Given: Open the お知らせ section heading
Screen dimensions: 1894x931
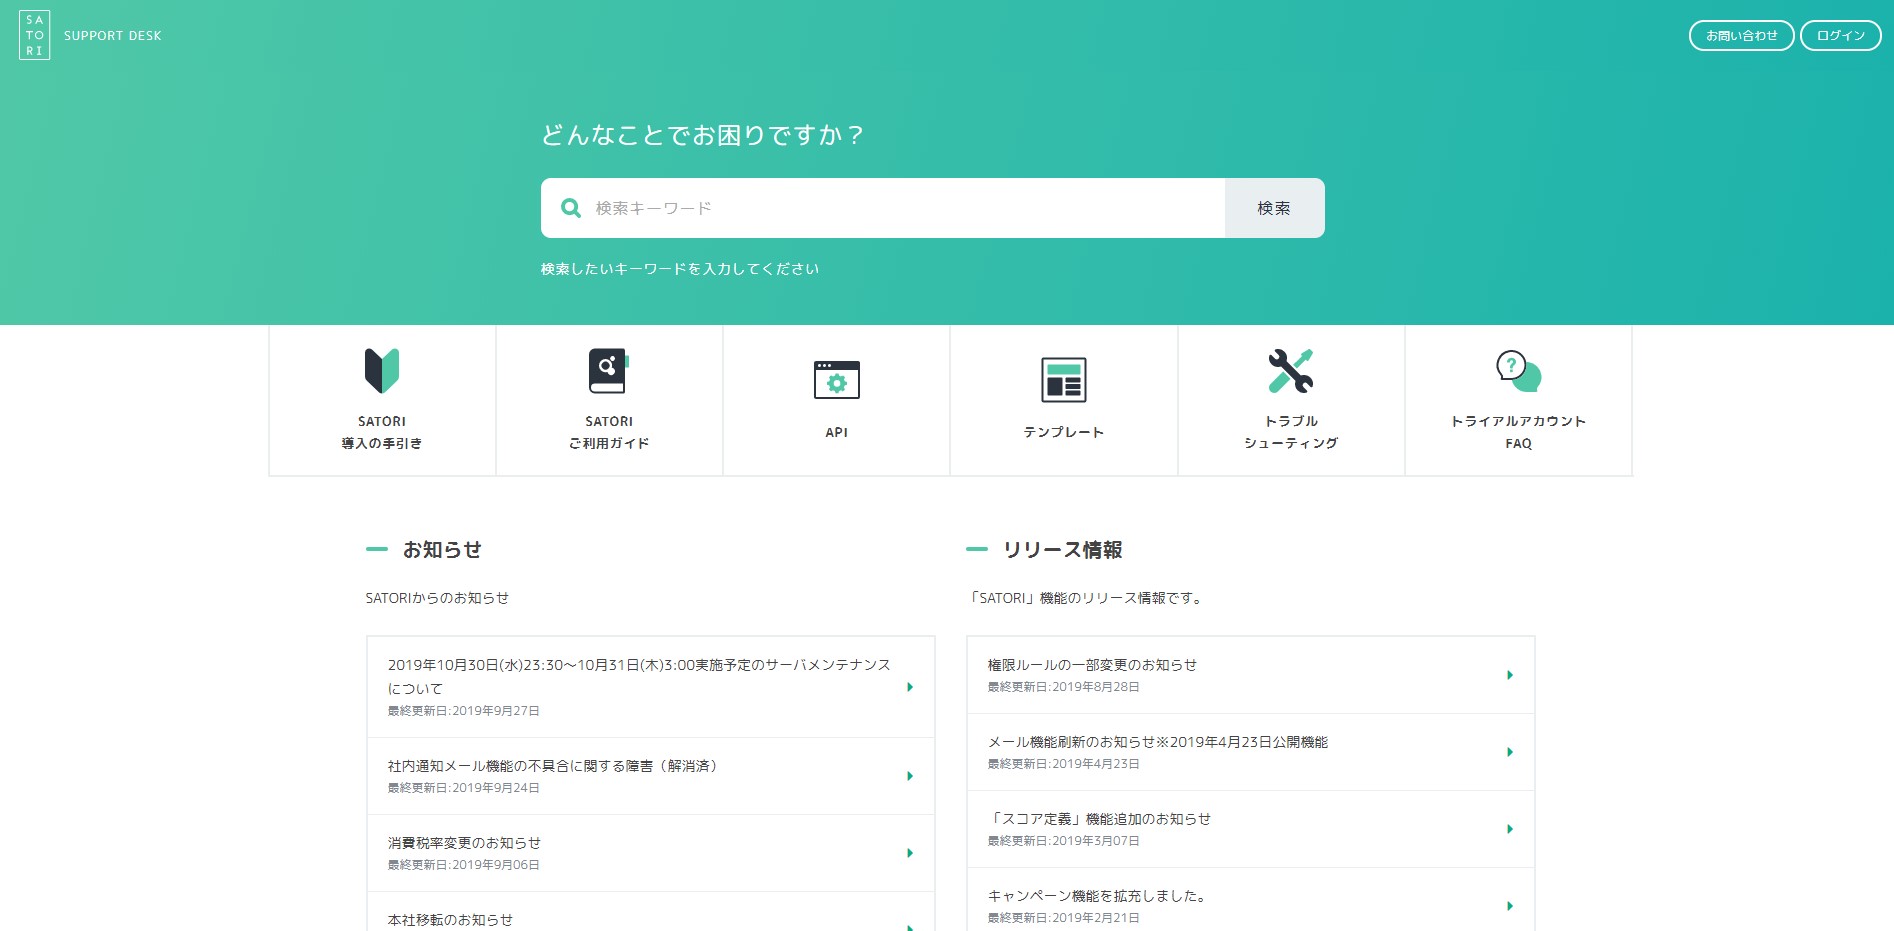Looking at the screenshot, I should (442, 550).
